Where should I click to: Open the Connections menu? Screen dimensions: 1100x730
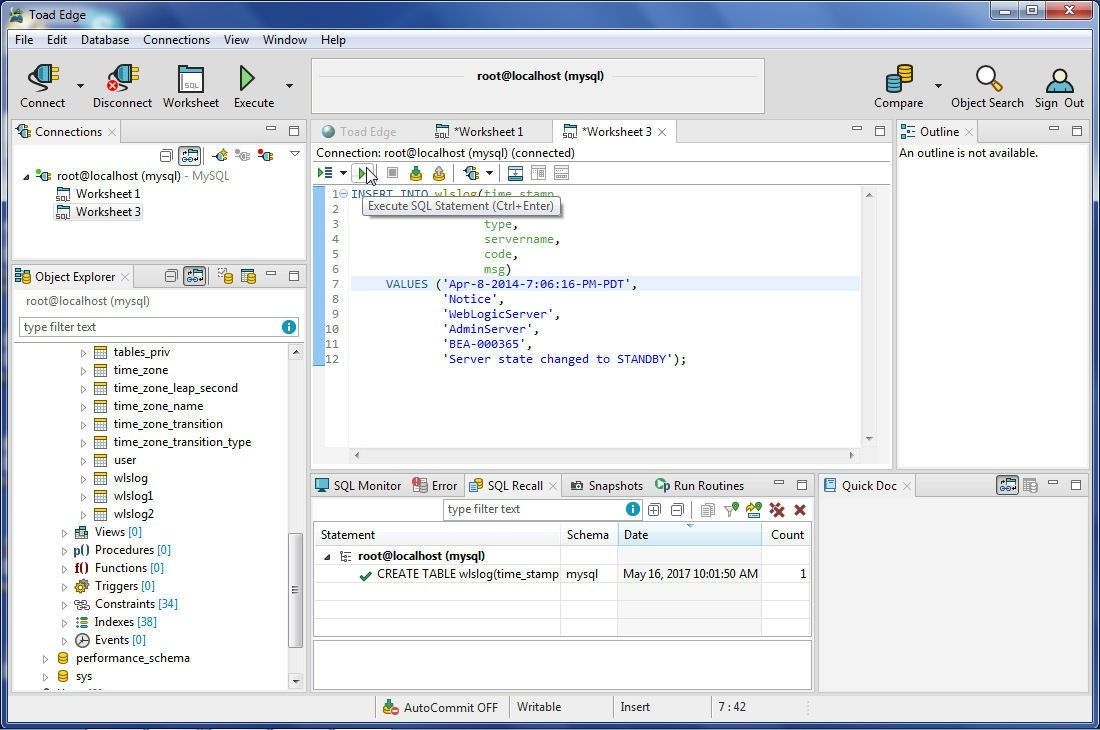point(176,40)
